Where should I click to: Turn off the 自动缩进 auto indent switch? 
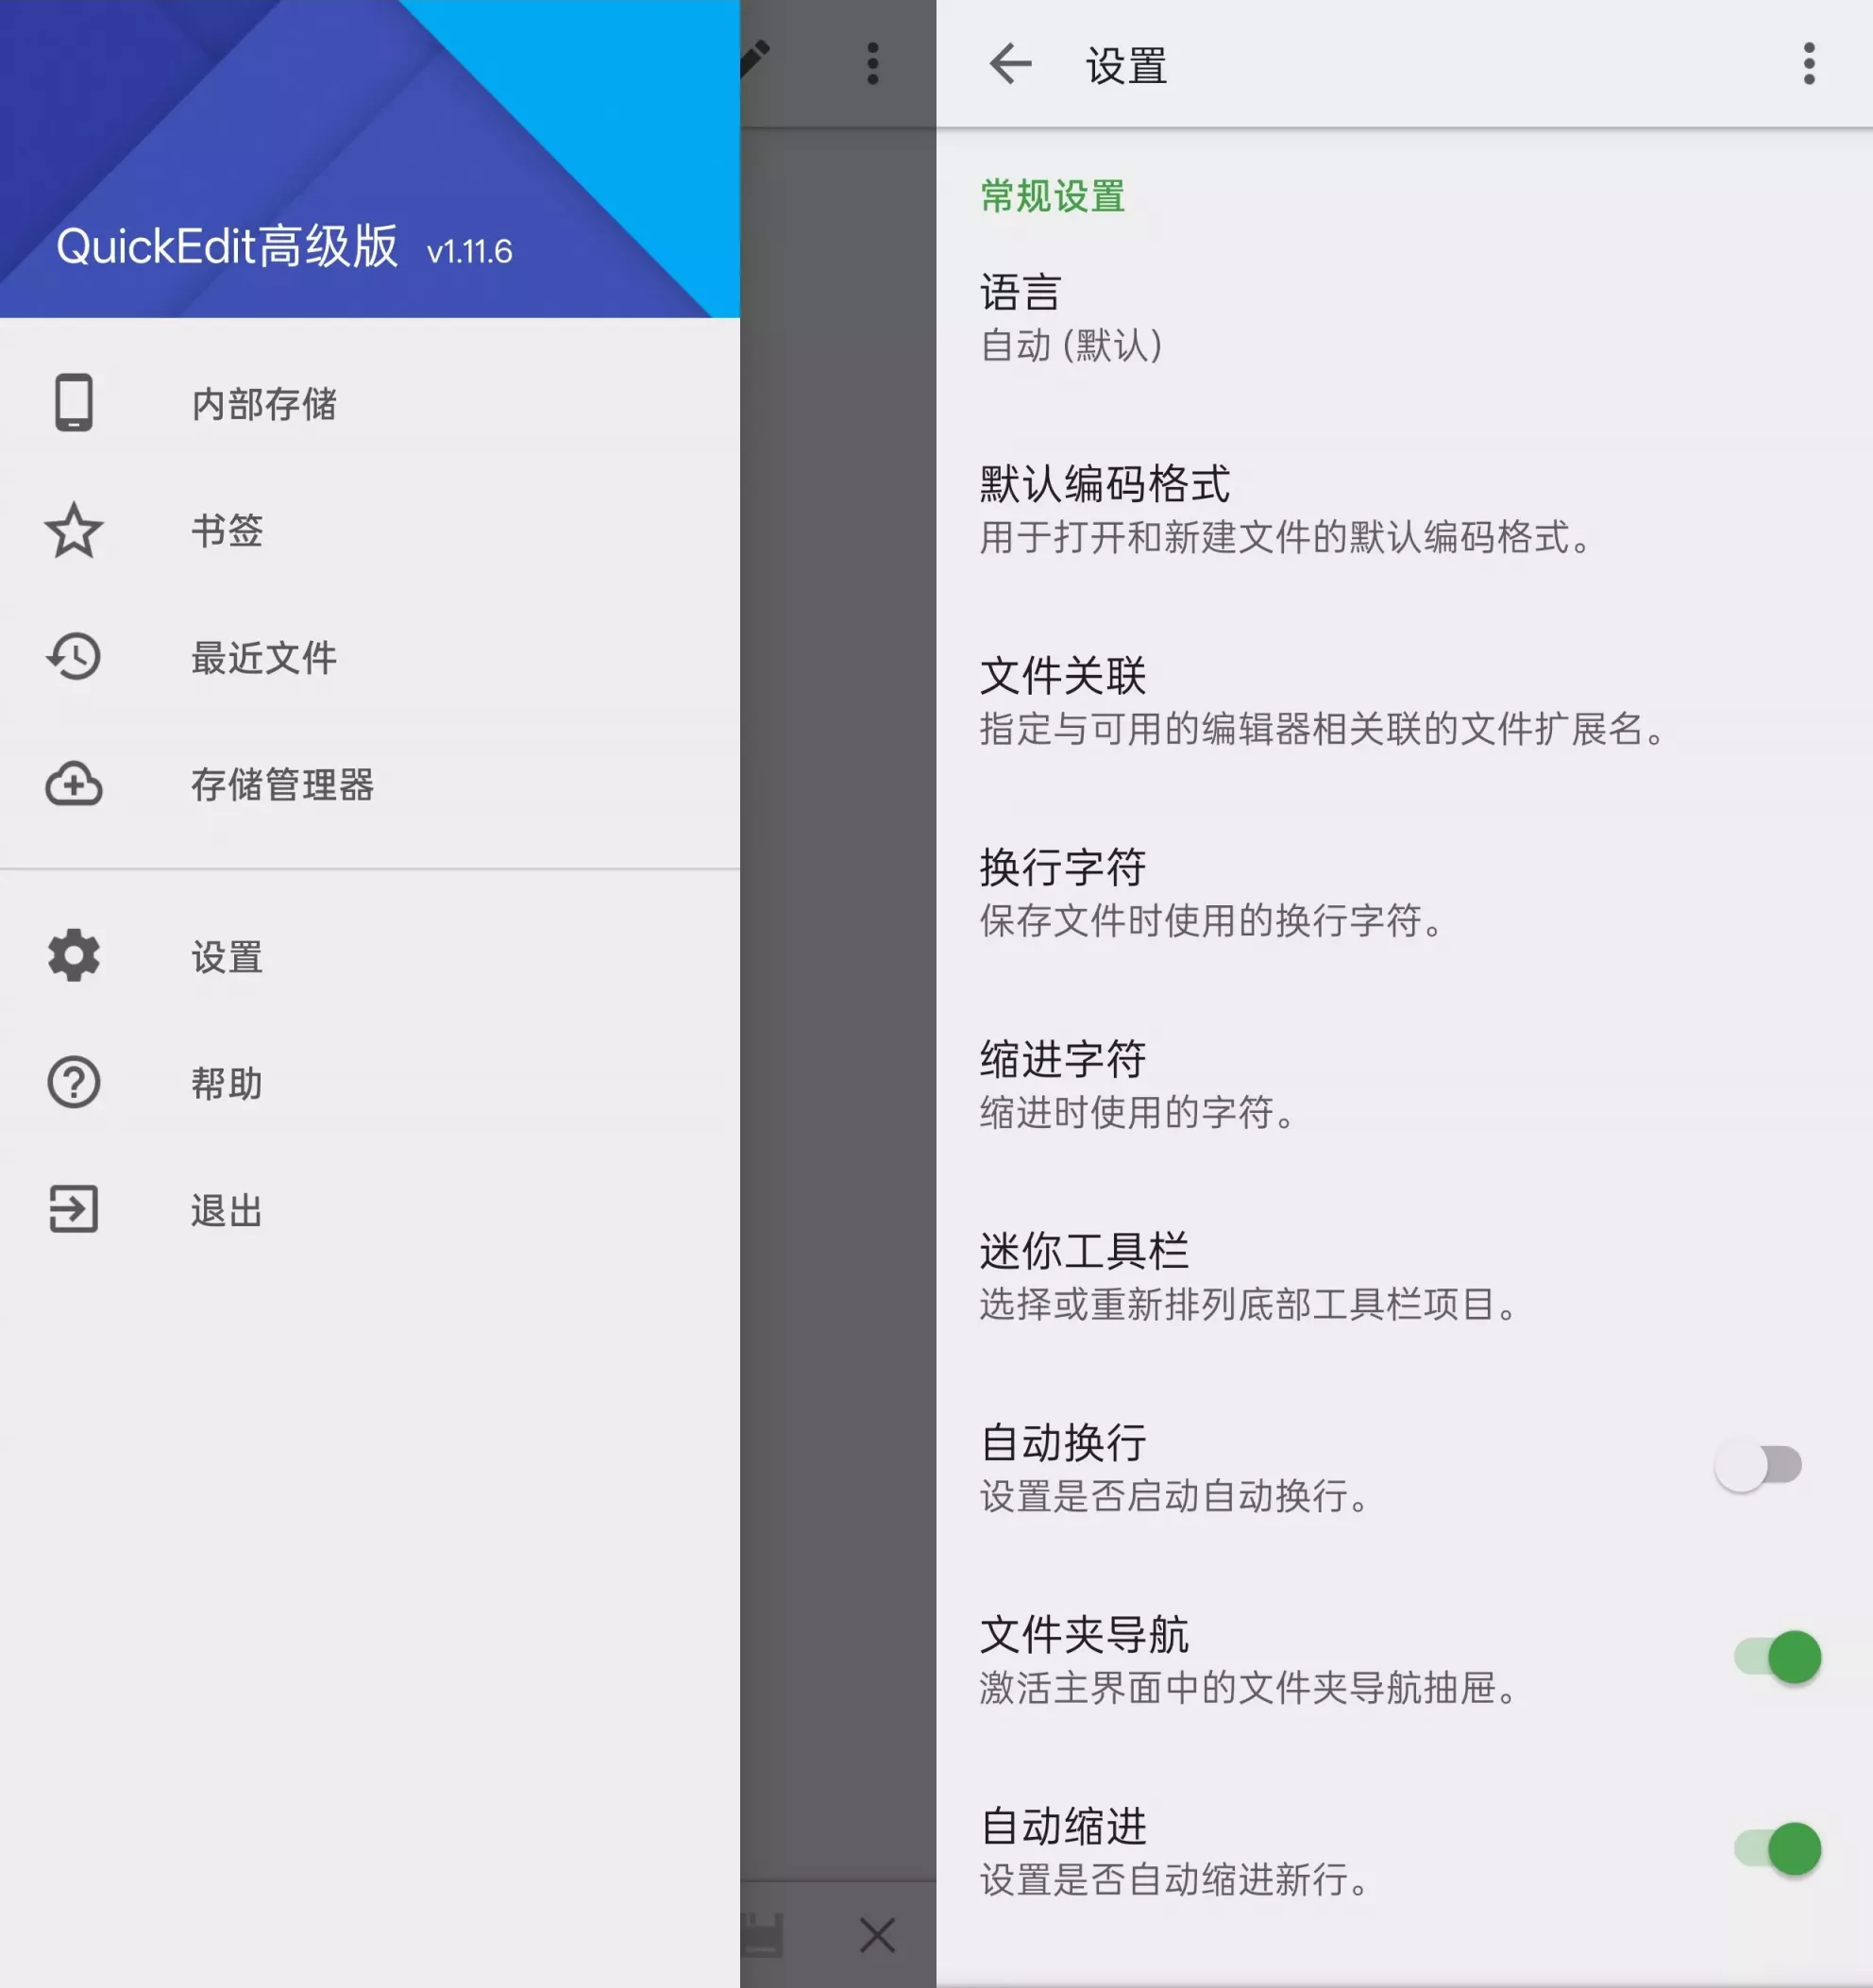click(1777, 1849)
